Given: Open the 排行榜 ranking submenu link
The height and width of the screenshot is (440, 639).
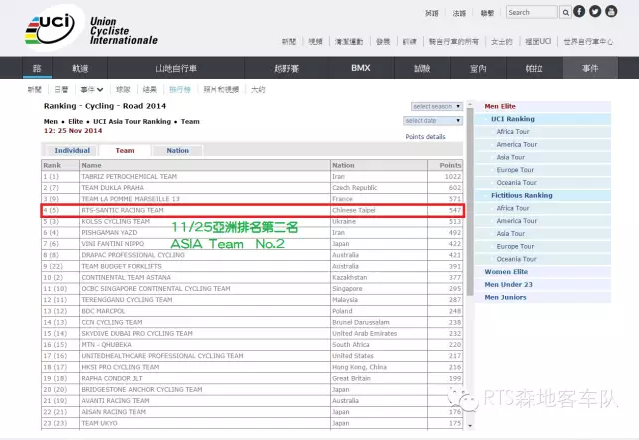Looking at the screenshot, I should 180,90.
